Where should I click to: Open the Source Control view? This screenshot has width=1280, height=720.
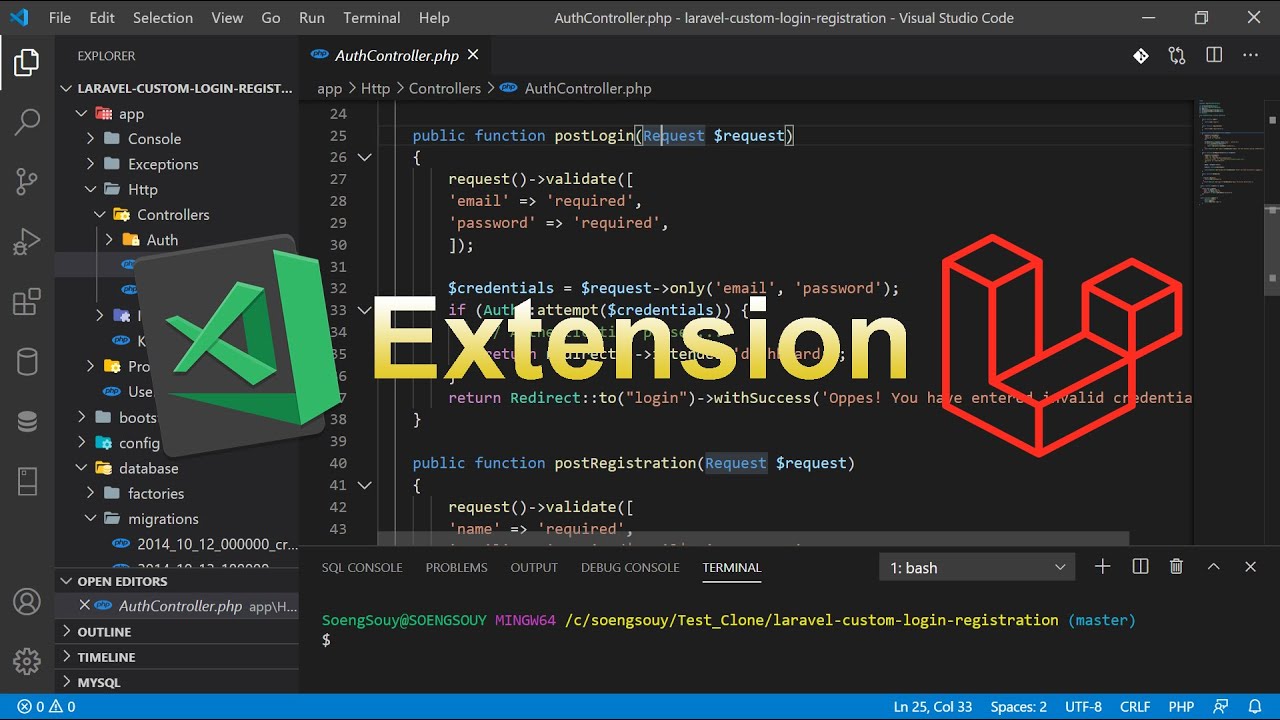(27, 181)
